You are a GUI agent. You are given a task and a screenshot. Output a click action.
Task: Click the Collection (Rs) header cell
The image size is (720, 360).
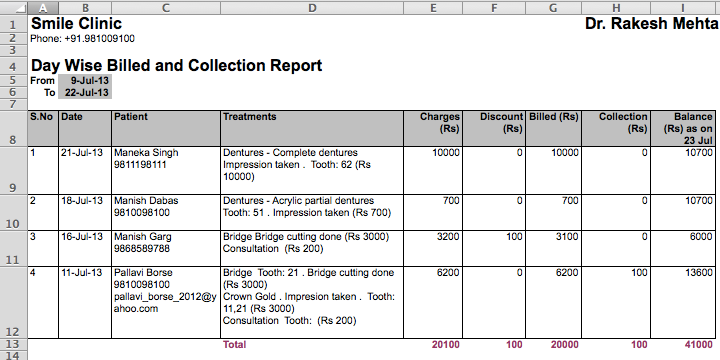pyautogui.click(x=616, y=129)
